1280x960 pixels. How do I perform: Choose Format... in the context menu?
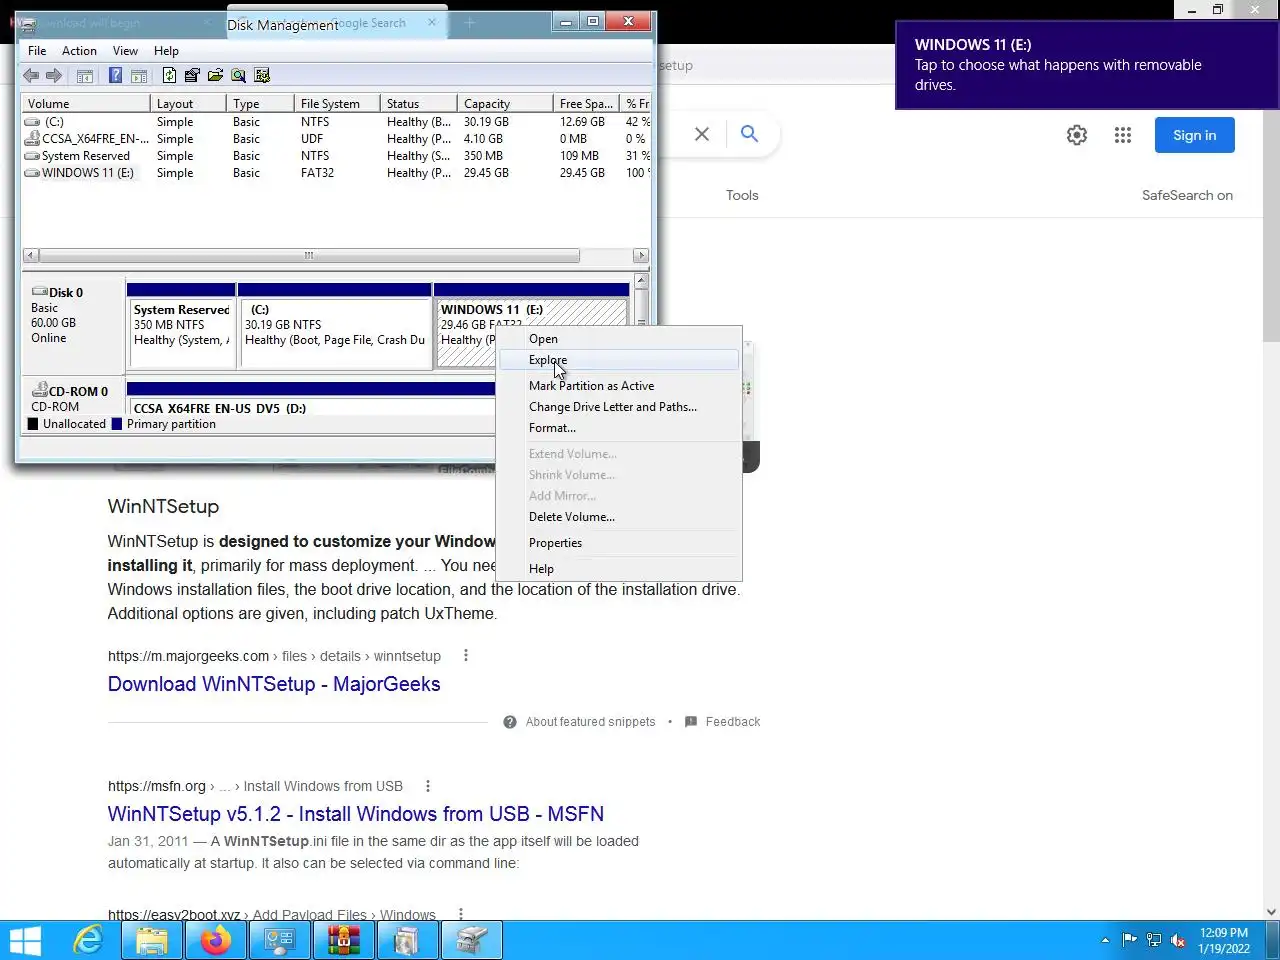[619, 428]
